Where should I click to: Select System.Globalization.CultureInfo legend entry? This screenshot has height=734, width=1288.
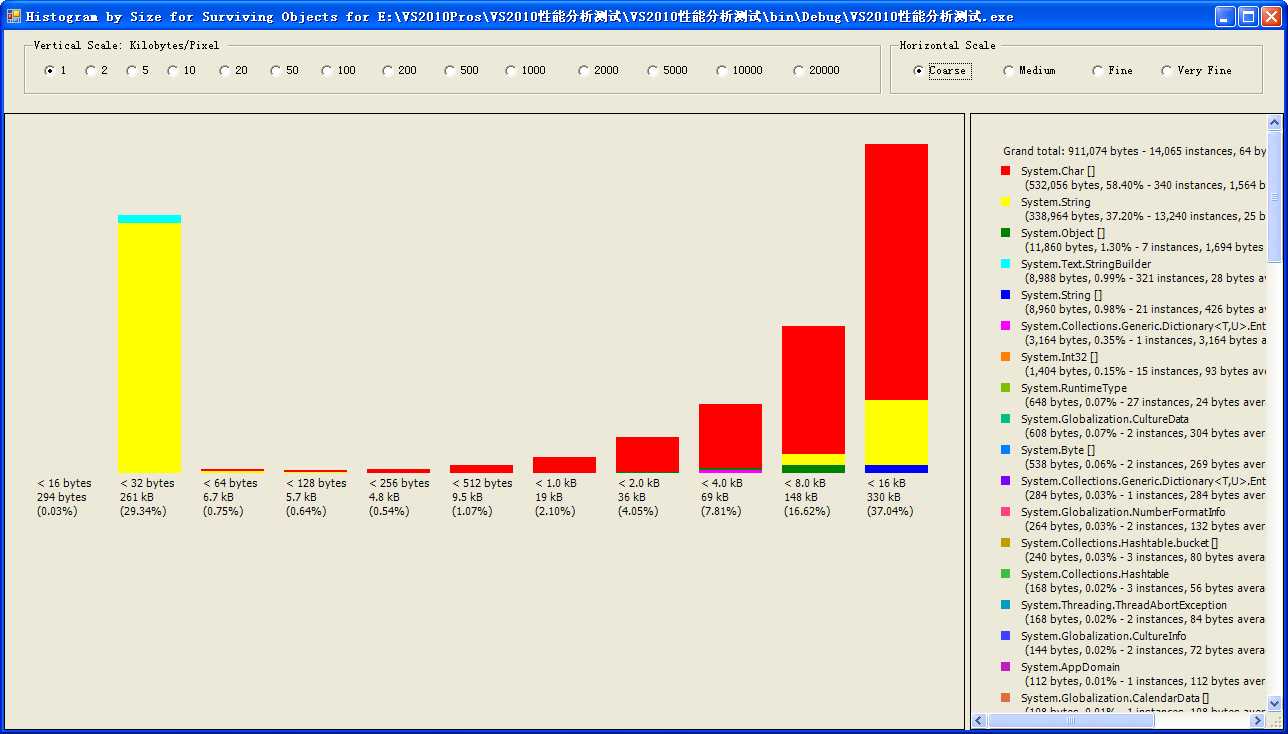pyautogui.click(x=1104, y=637)
